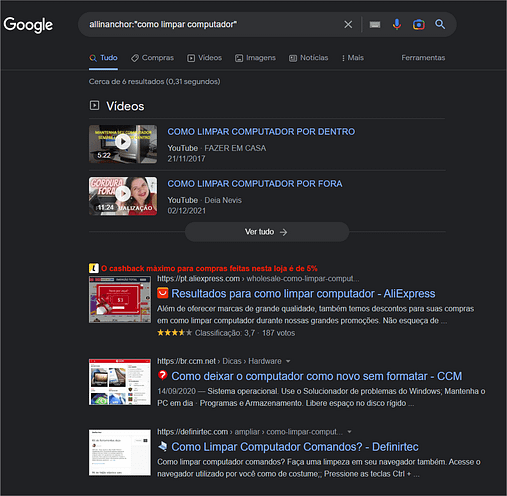Expand dropdown arrow beside definirtec.com URL
This screenshot has height=496, width=507.
coord(349,432)
